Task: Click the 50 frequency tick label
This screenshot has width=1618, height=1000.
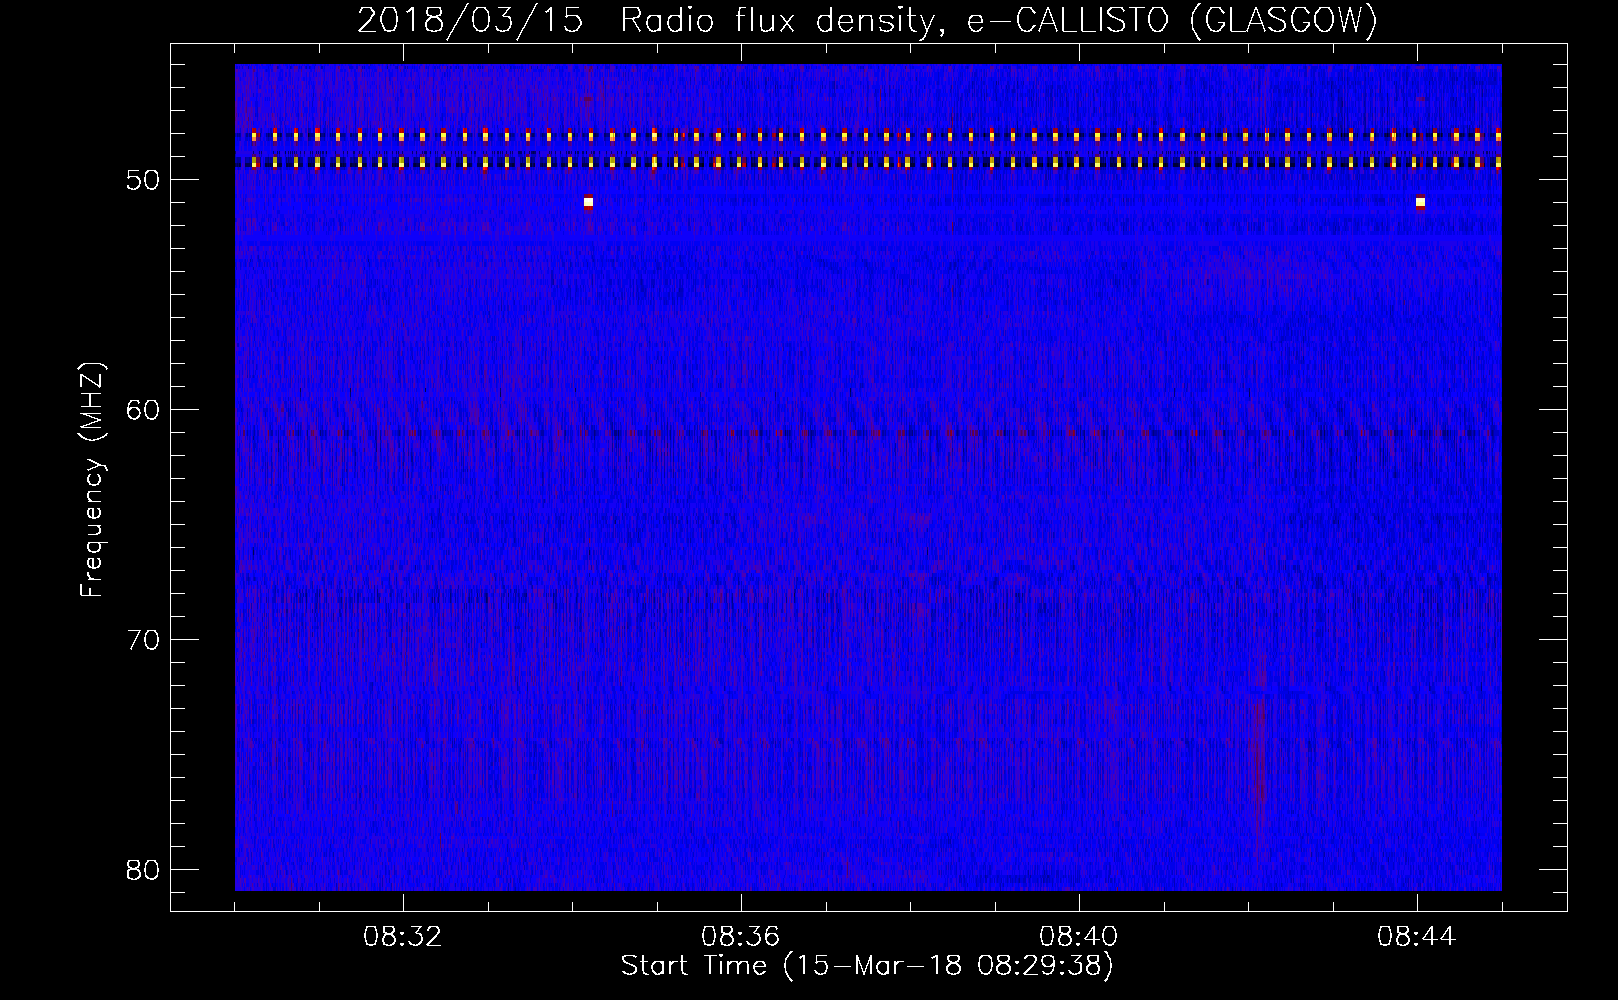Action: point(143,180)
